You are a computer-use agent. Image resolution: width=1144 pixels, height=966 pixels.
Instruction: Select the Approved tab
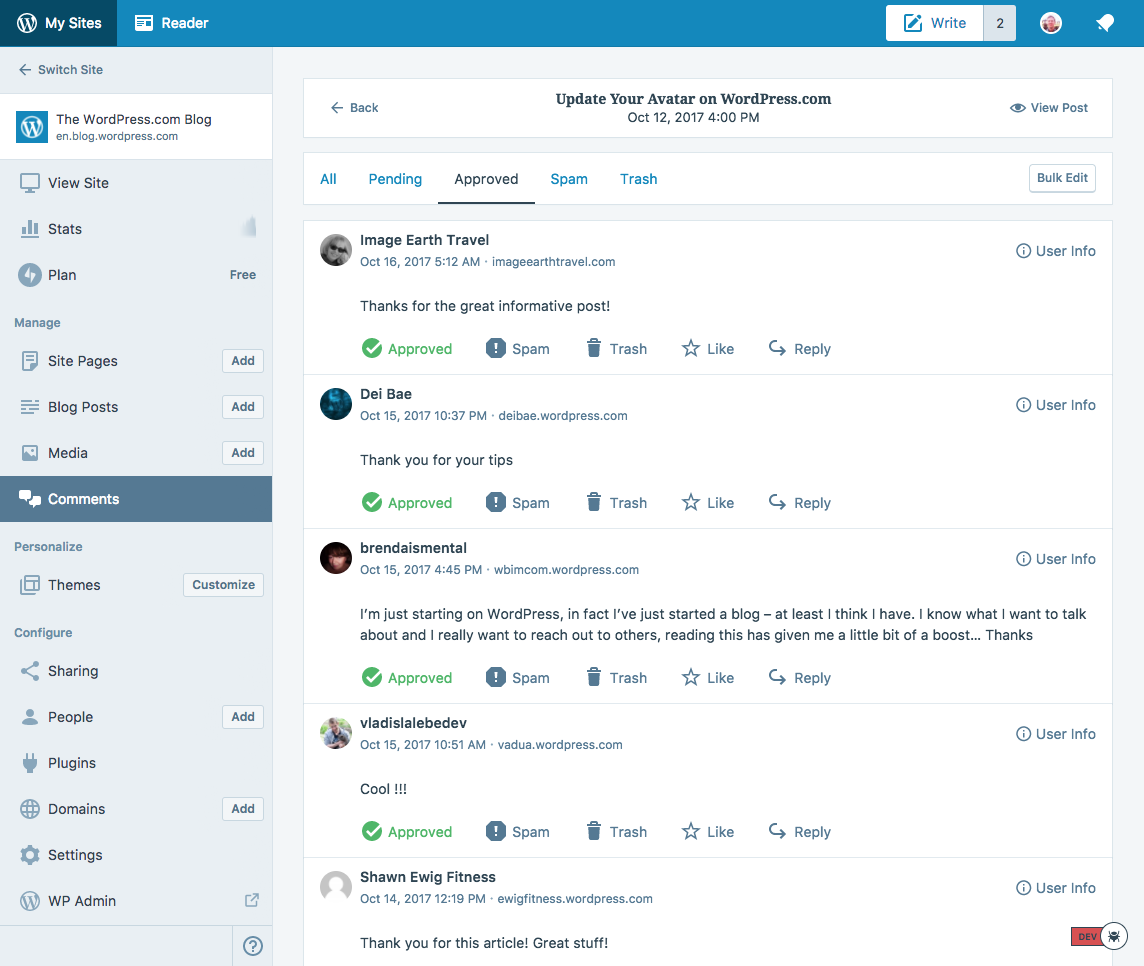(x=486, y=179)
